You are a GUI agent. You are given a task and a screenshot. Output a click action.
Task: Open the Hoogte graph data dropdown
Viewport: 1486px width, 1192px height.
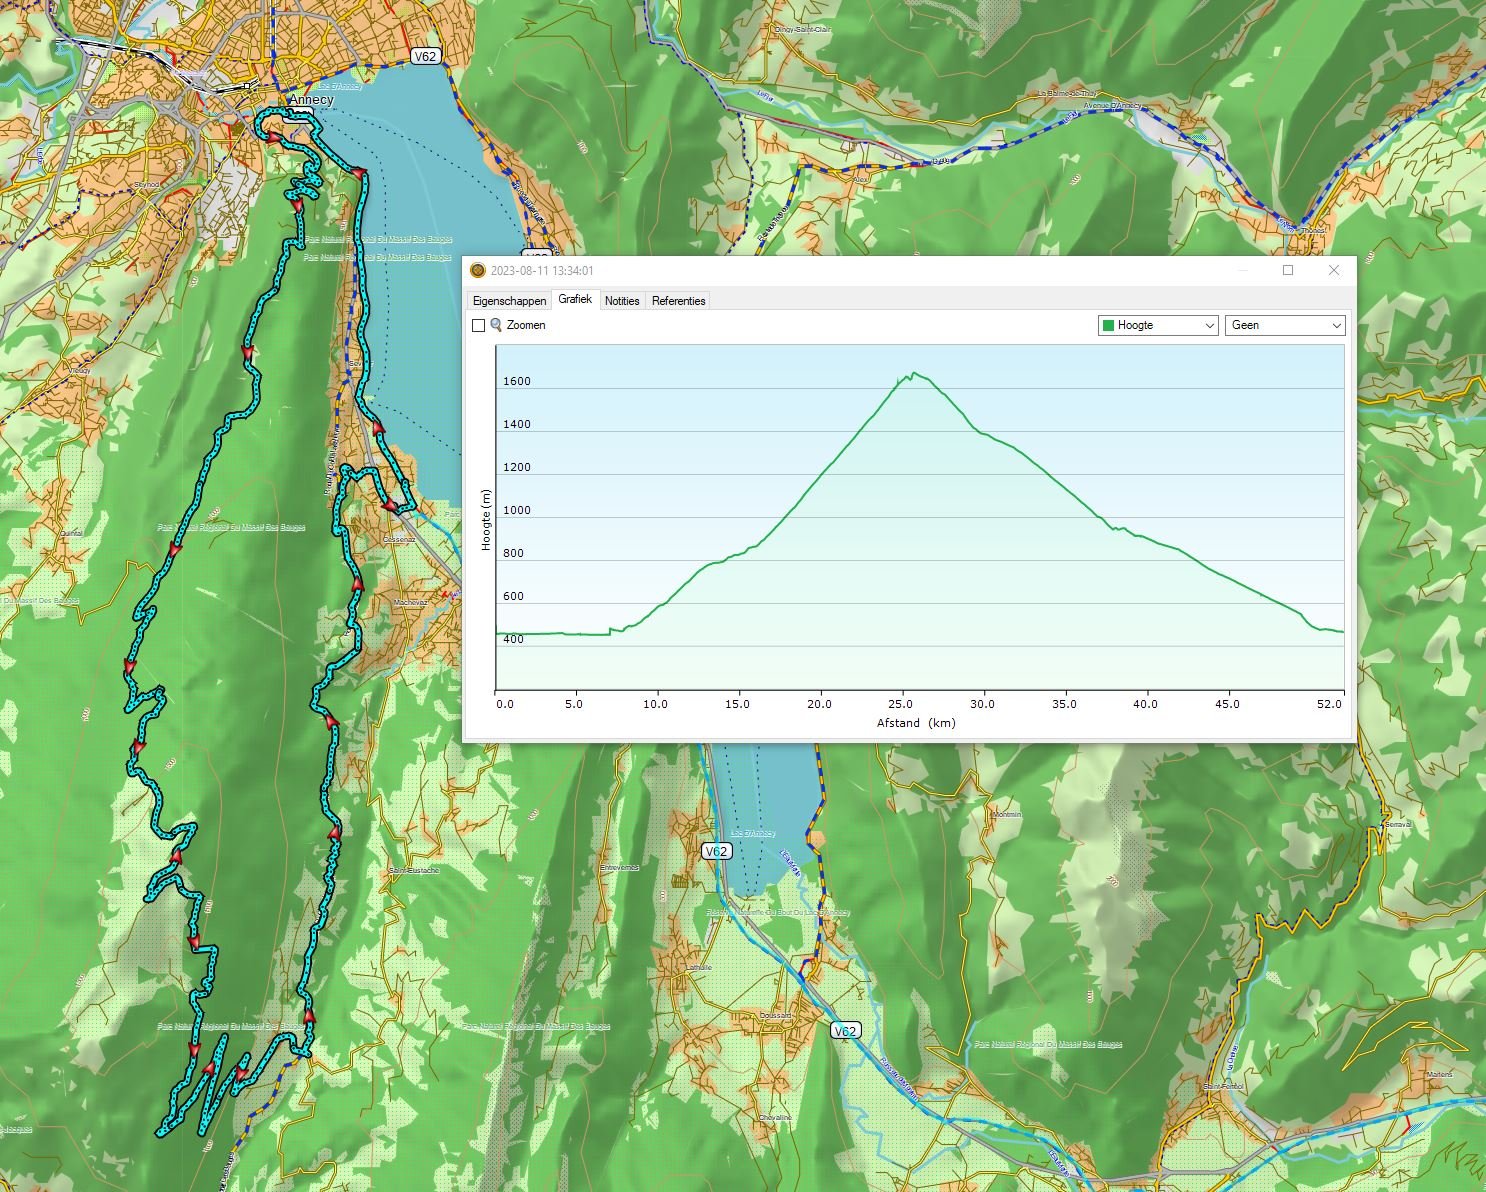[1158, 325]
